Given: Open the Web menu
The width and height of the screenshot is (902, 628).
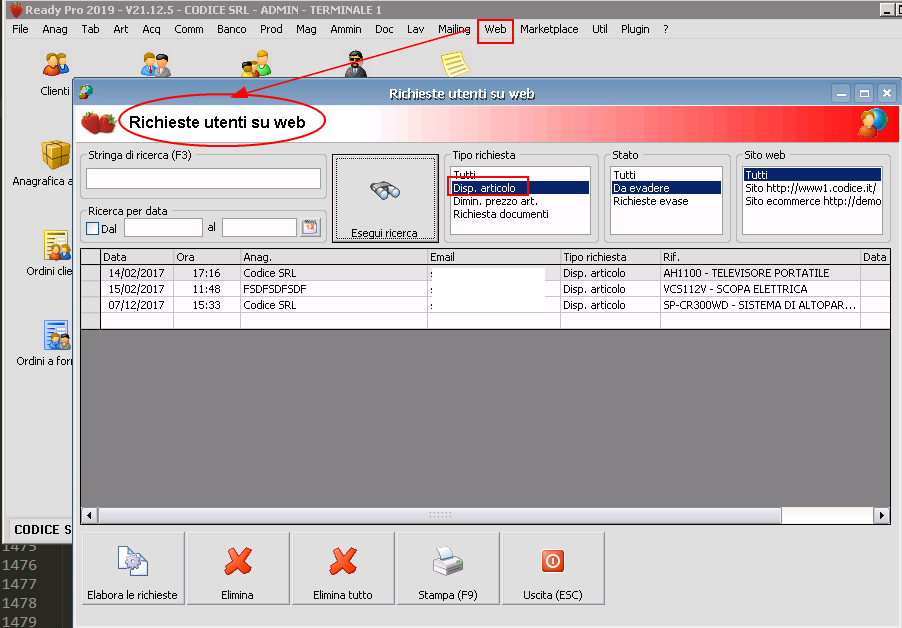Looking at the screenshot, I should pos(495,30).
